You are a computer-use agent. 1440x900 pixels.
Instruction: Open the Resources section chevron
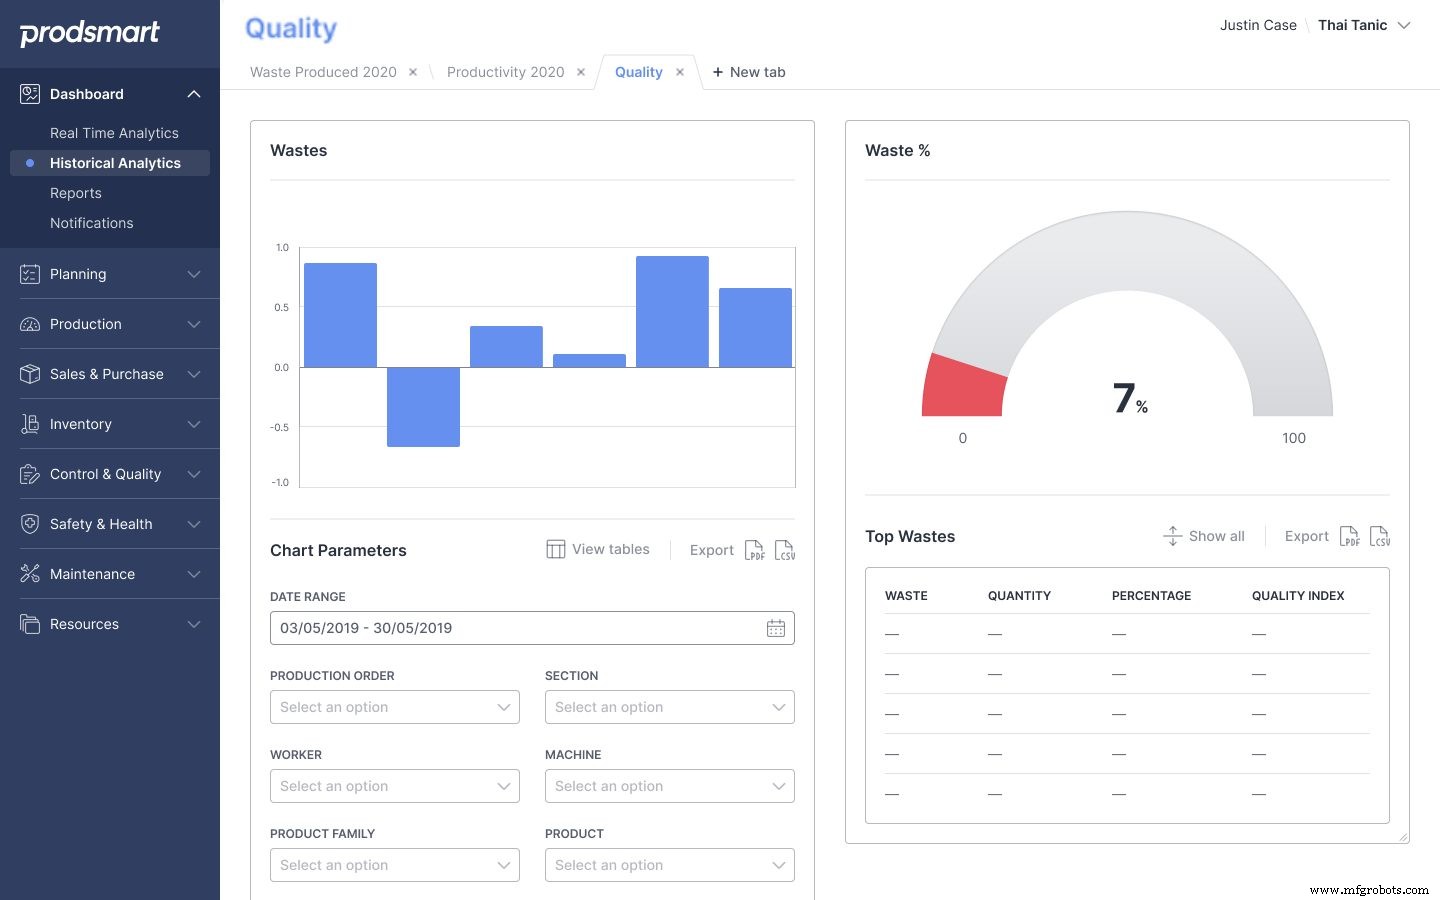pyautogui.click(x=194, y=624)
